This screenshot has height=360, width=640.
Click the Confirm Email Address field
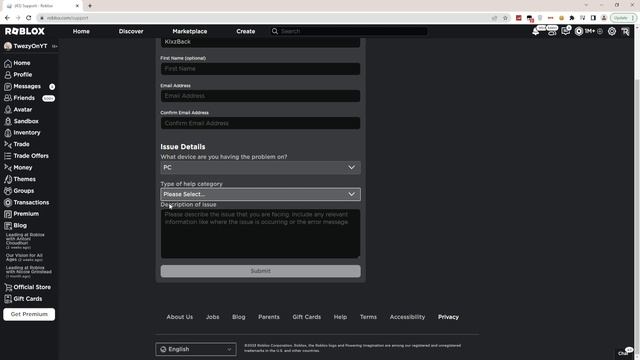(x=260, y=123)
